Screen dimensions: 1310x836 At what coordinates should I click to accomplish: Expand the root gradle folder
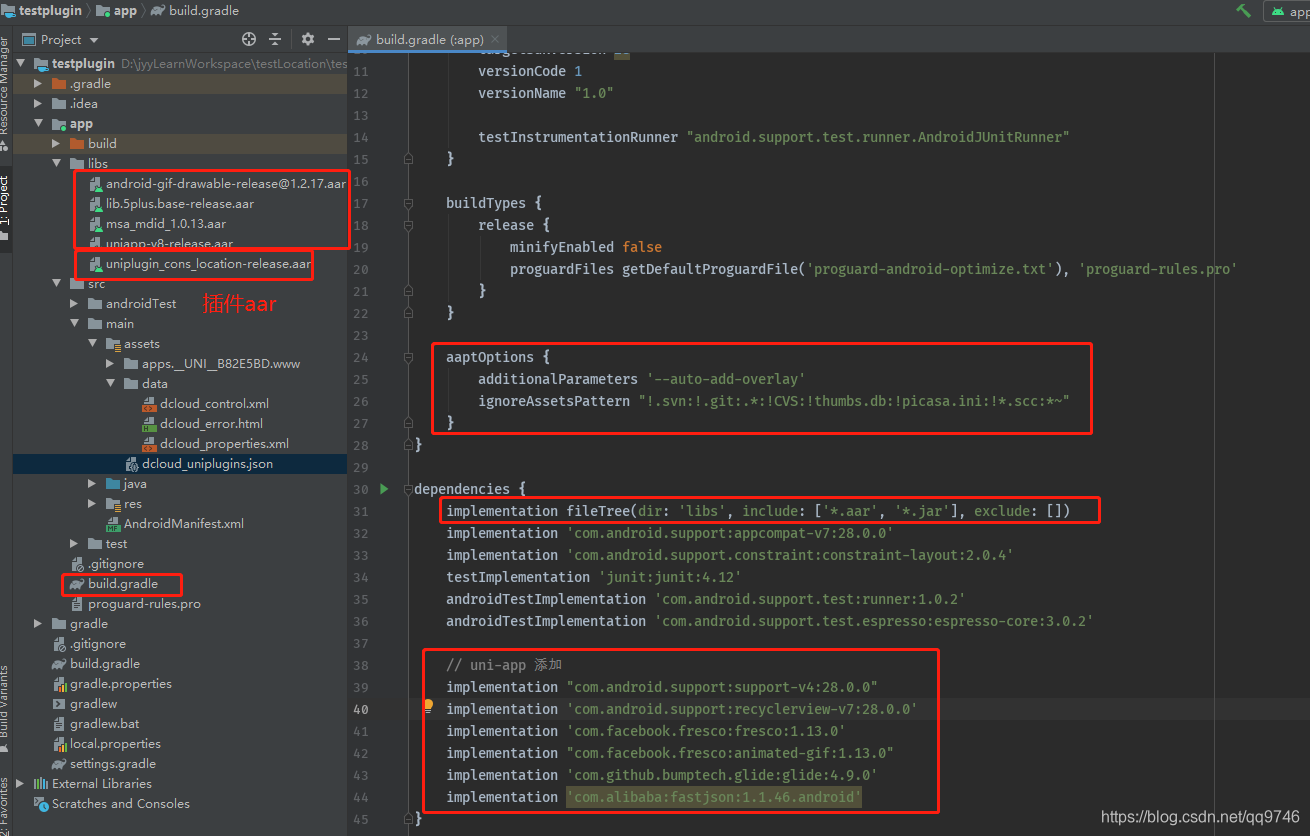38,624
